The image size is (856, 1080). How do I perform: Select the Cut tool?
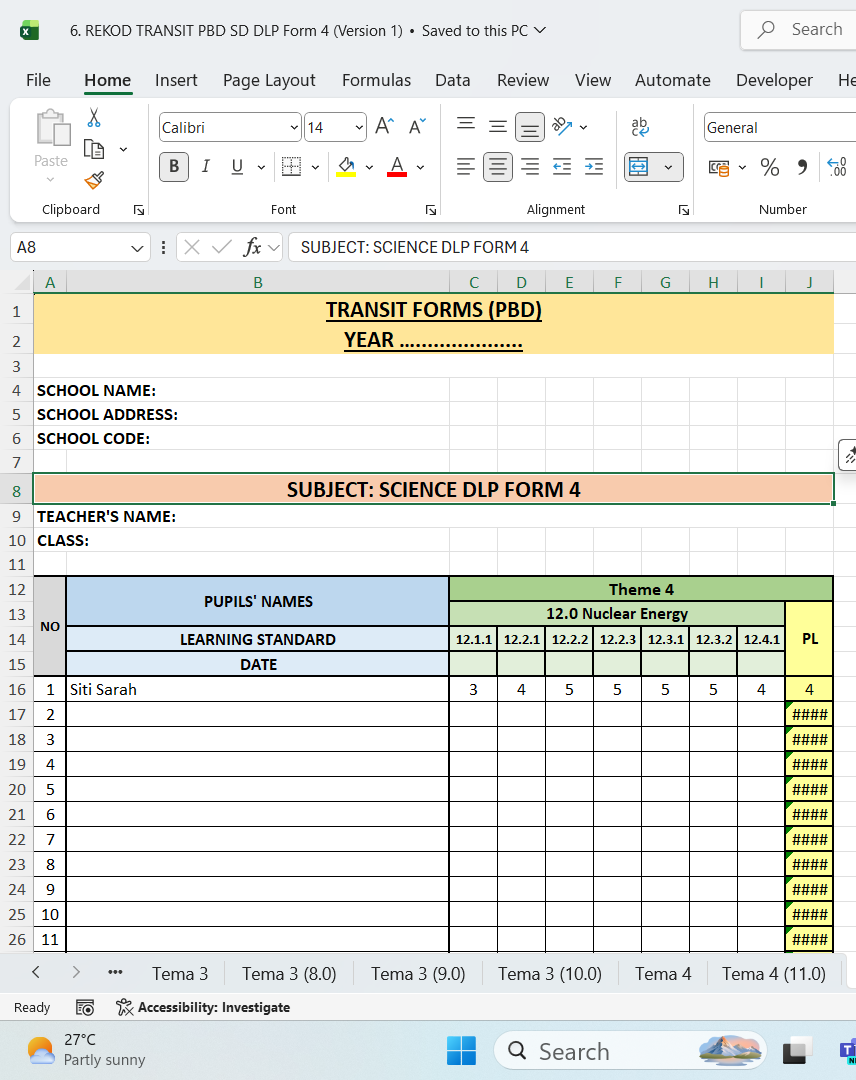93,117
